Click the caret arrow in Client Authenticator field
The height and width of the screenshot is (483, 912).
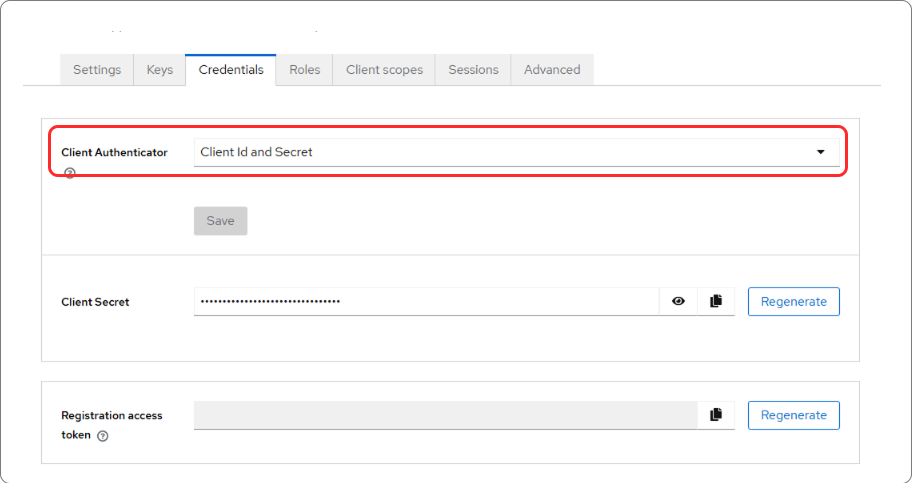[821, 152]
